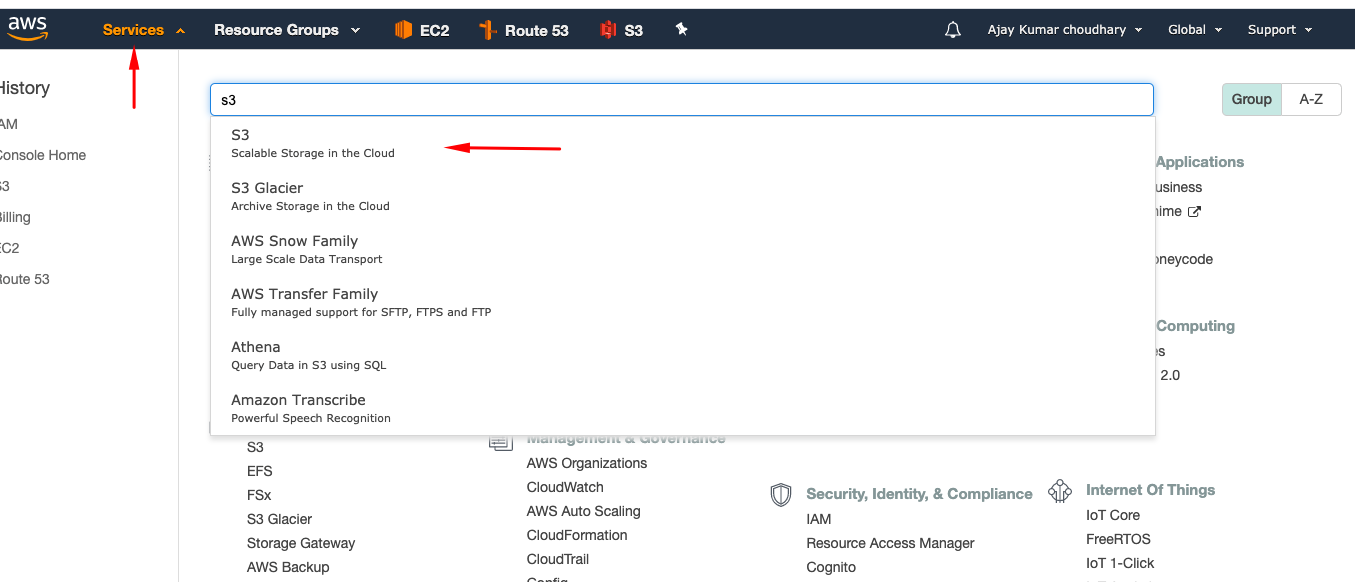The width and height of the screenshot is (1355, 582).
Task: Open IAM under Security, Identity, & Compliance
Action: click(x=819, y=519)
